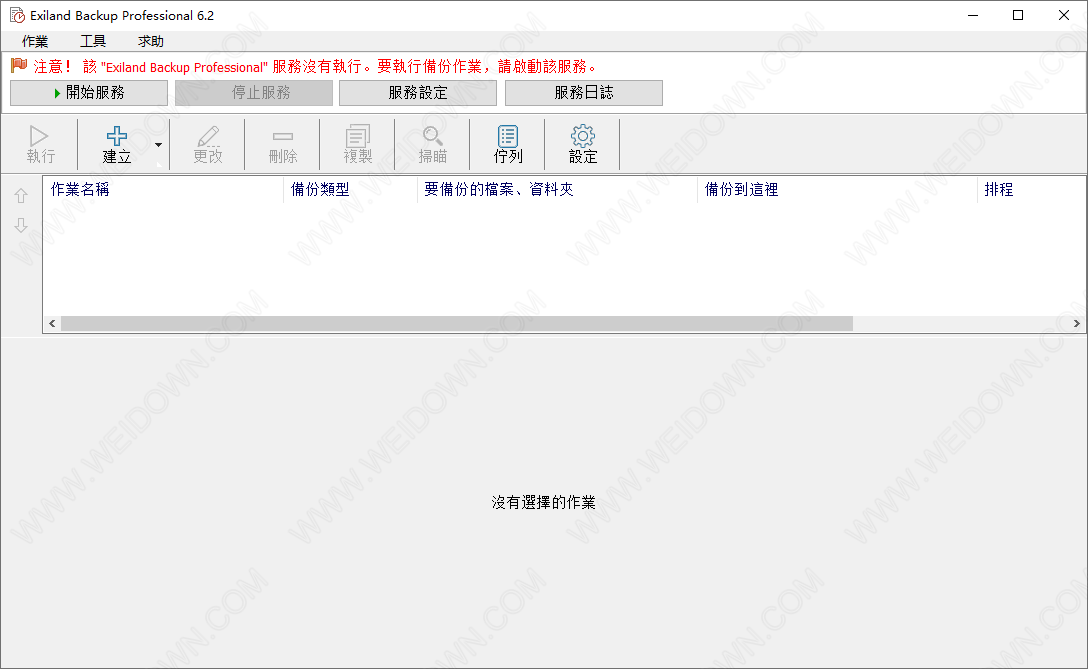This screenshot has height=669, width=1088.
Task: Open the 服務日誌 button
Action: point(584,92)
